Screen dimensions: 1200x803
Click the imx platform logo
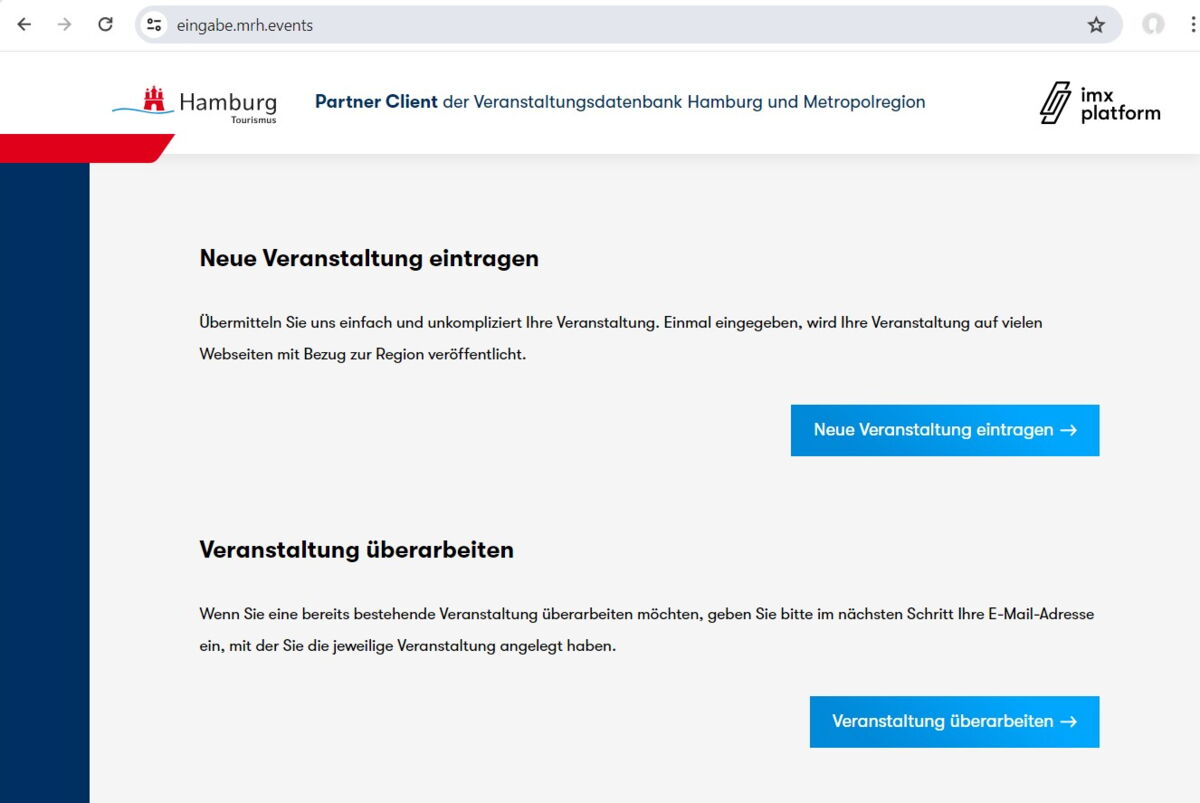click(x=1100, y=103)
